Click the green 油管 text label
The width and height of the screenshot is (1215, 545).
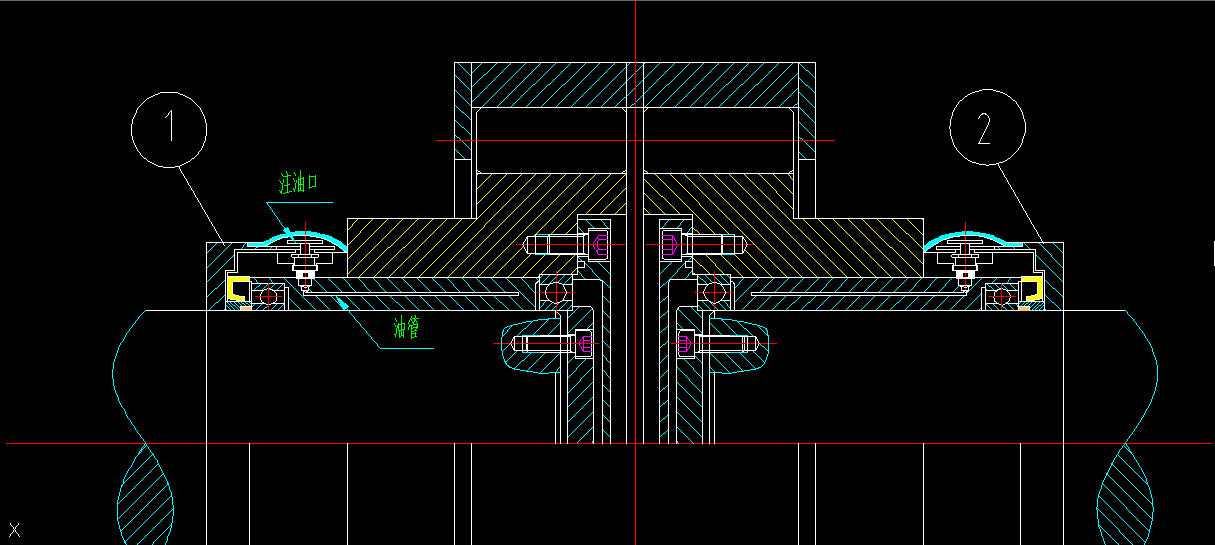(407, 327)
